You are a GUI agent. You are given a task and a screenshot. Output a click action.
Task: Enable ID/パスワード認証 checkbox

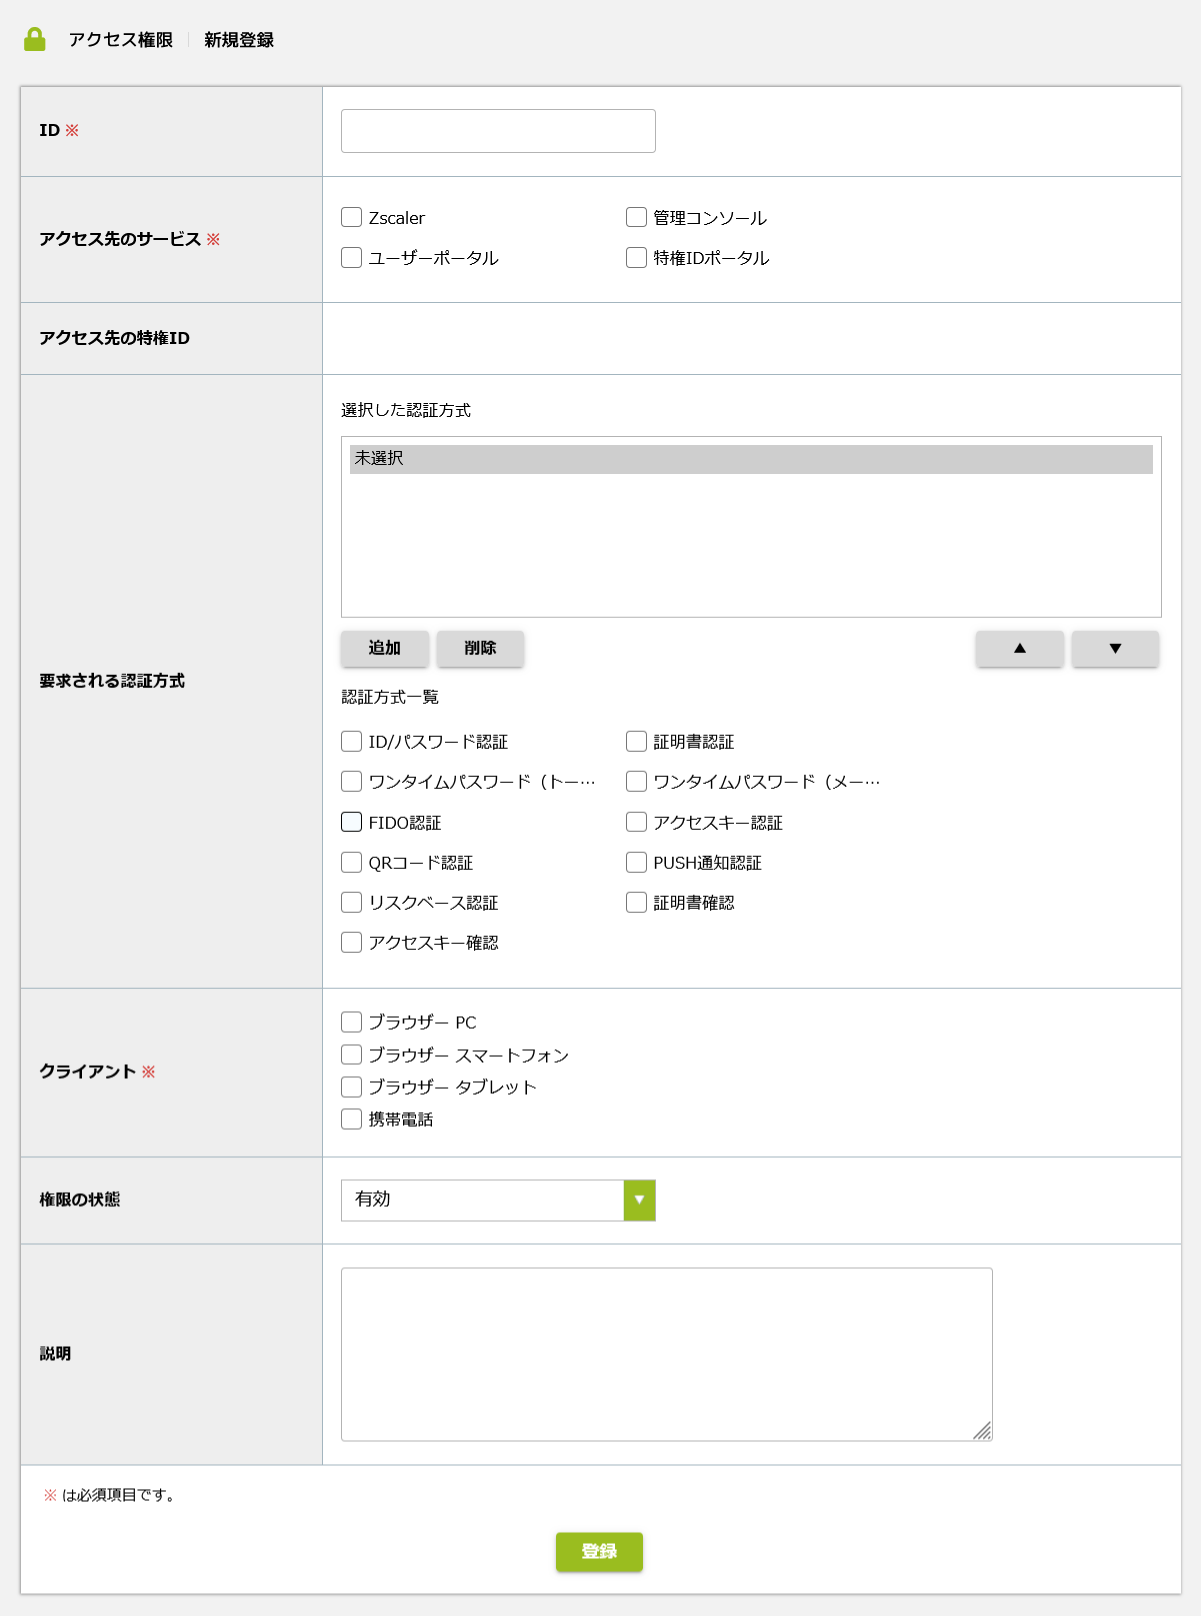click(x=351, y=741)
